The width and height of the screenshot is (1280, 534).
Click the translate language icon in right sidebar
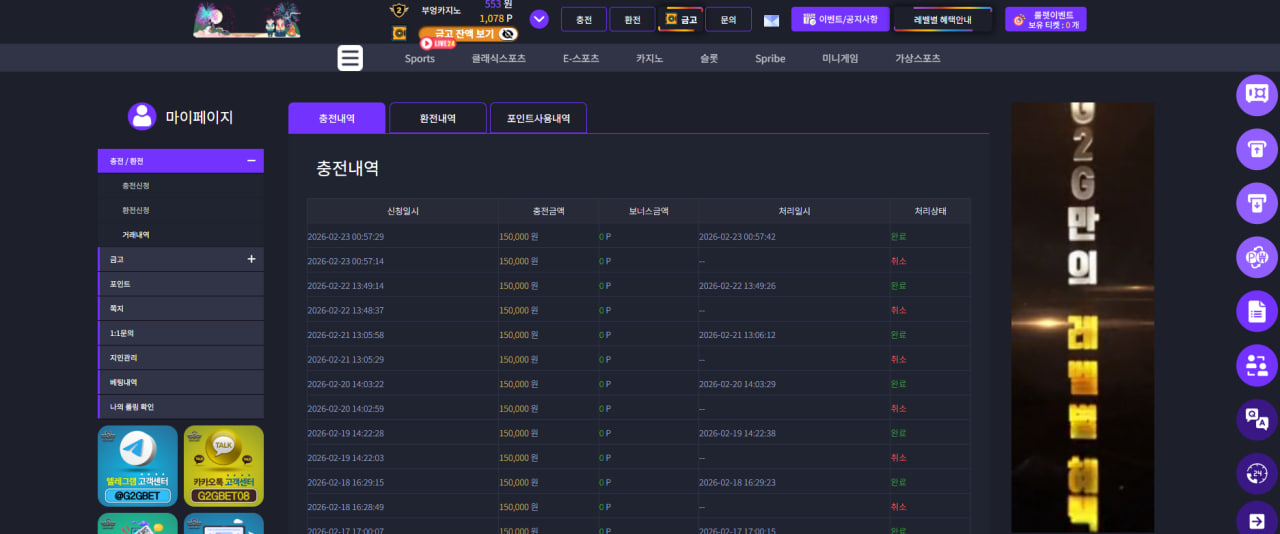click(1257, 419)
